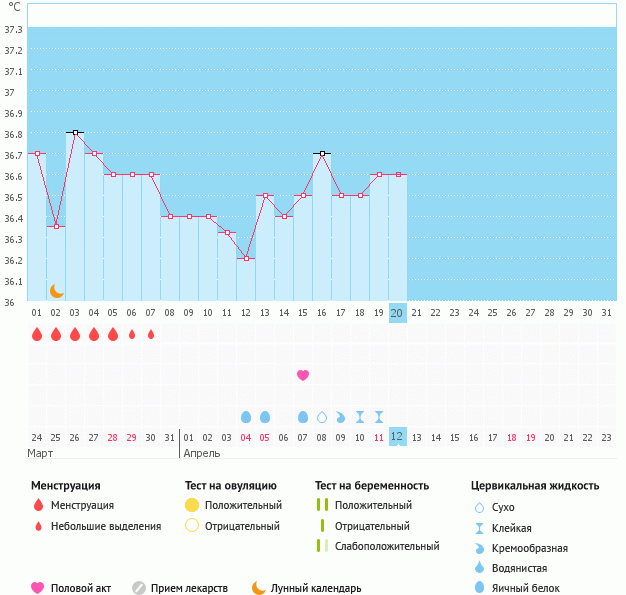Click the lowest temperature point on day 12
Image resolution: width=626 pixels, height=595 pixels.
(246, 258)
